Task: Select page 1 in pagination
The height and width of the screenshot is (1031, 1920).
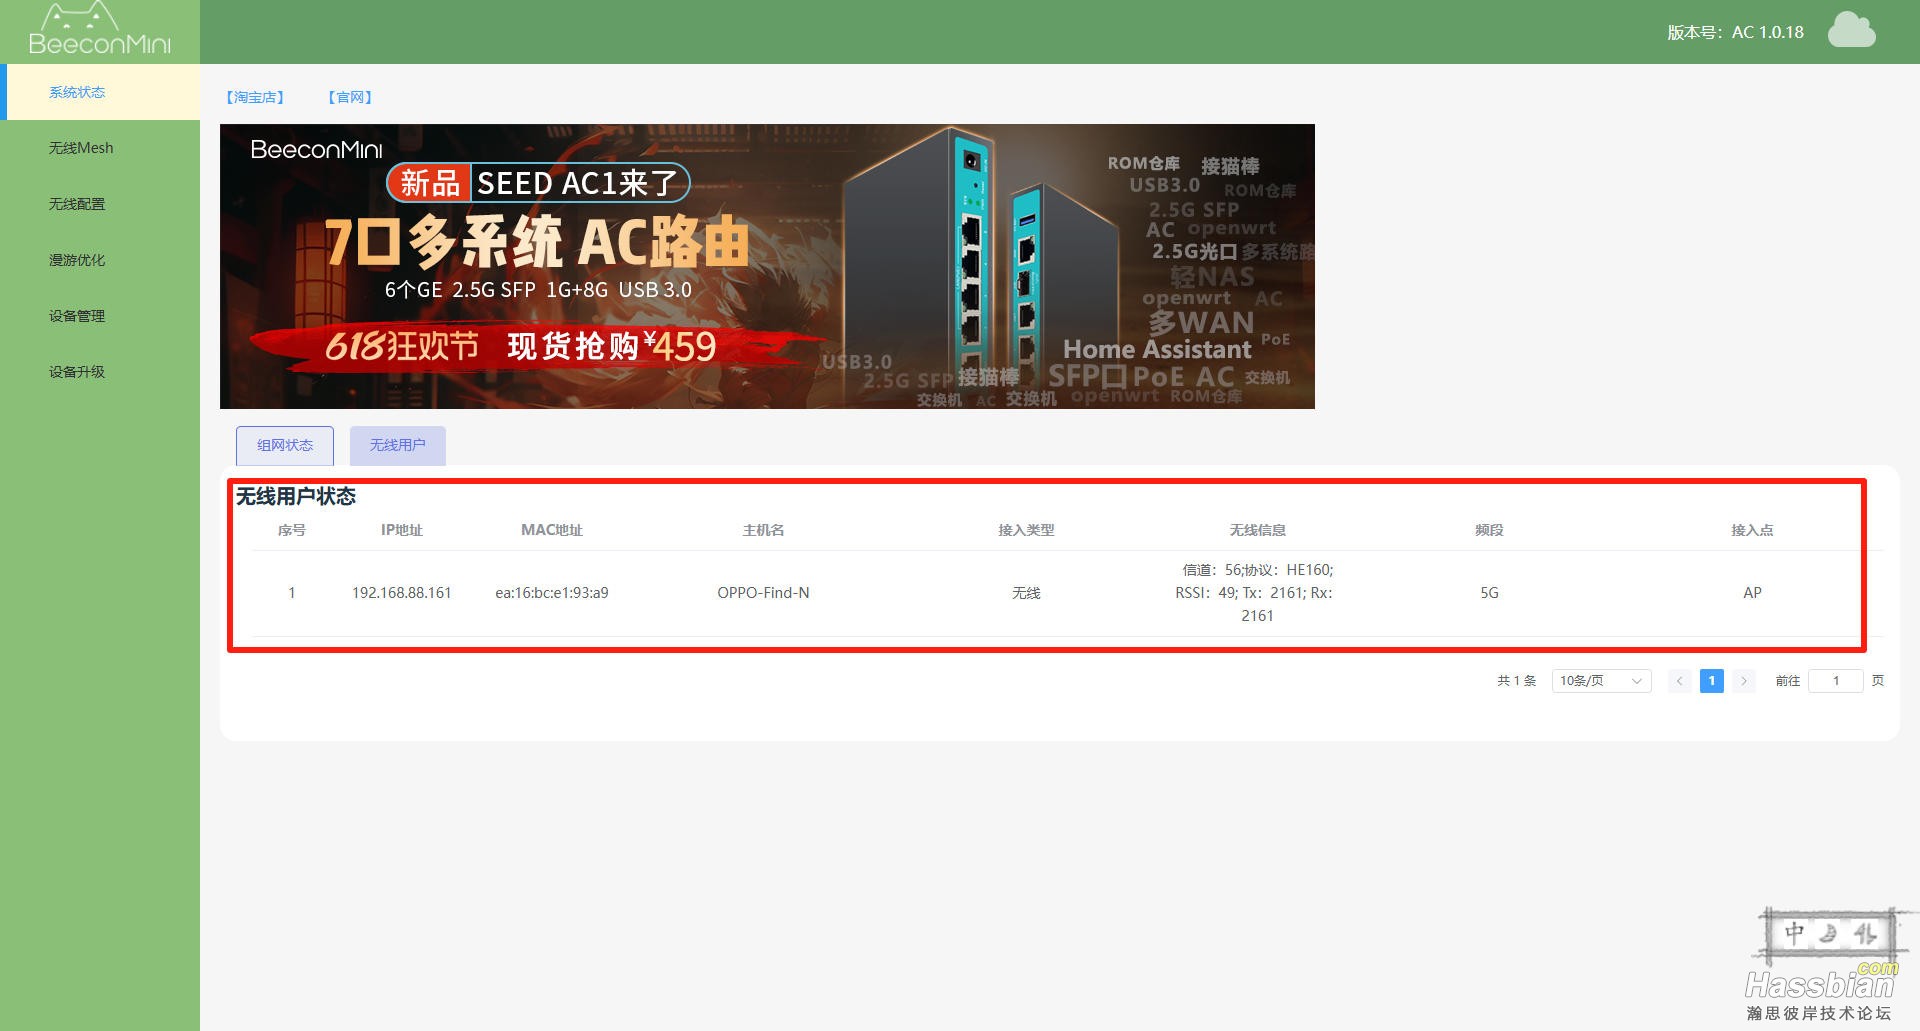Action: pos(1712,681)
